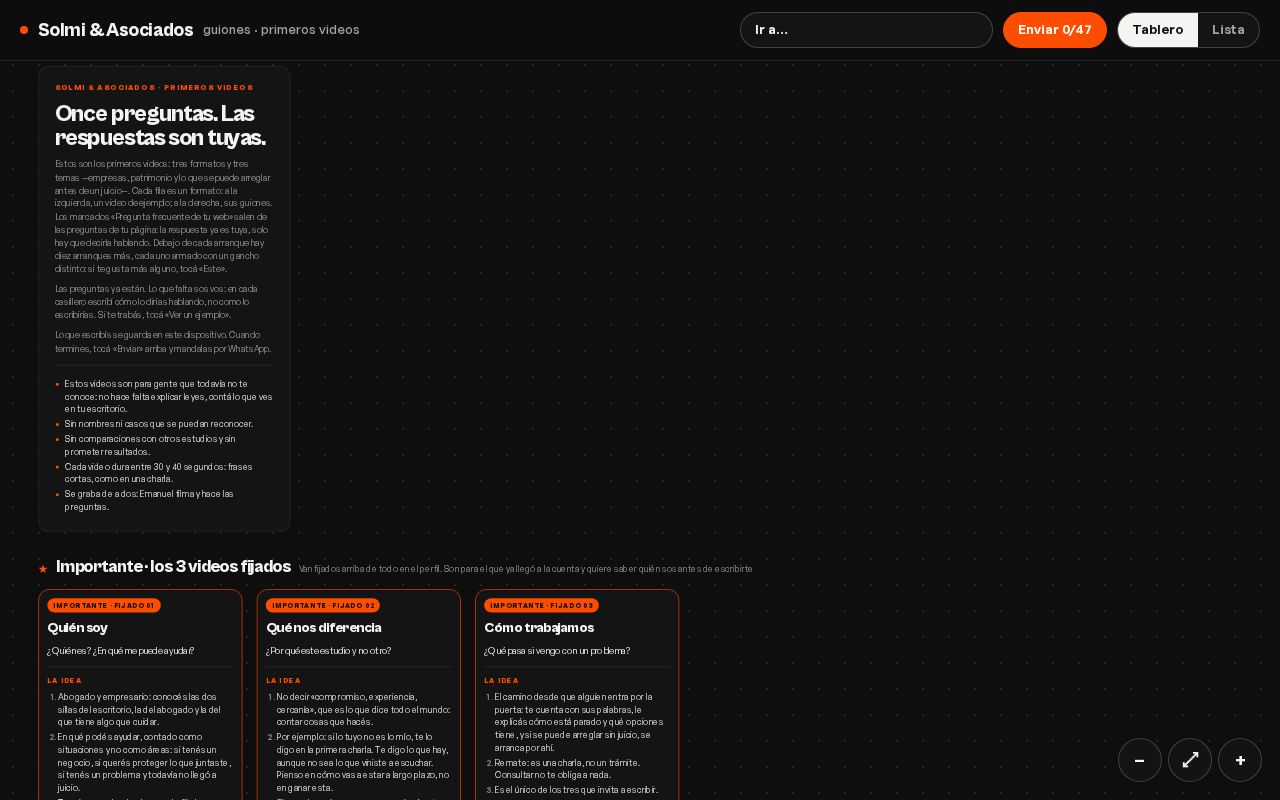Fit board to screen with expand icon
The image size is (1280, 800).
[1190, 760]
